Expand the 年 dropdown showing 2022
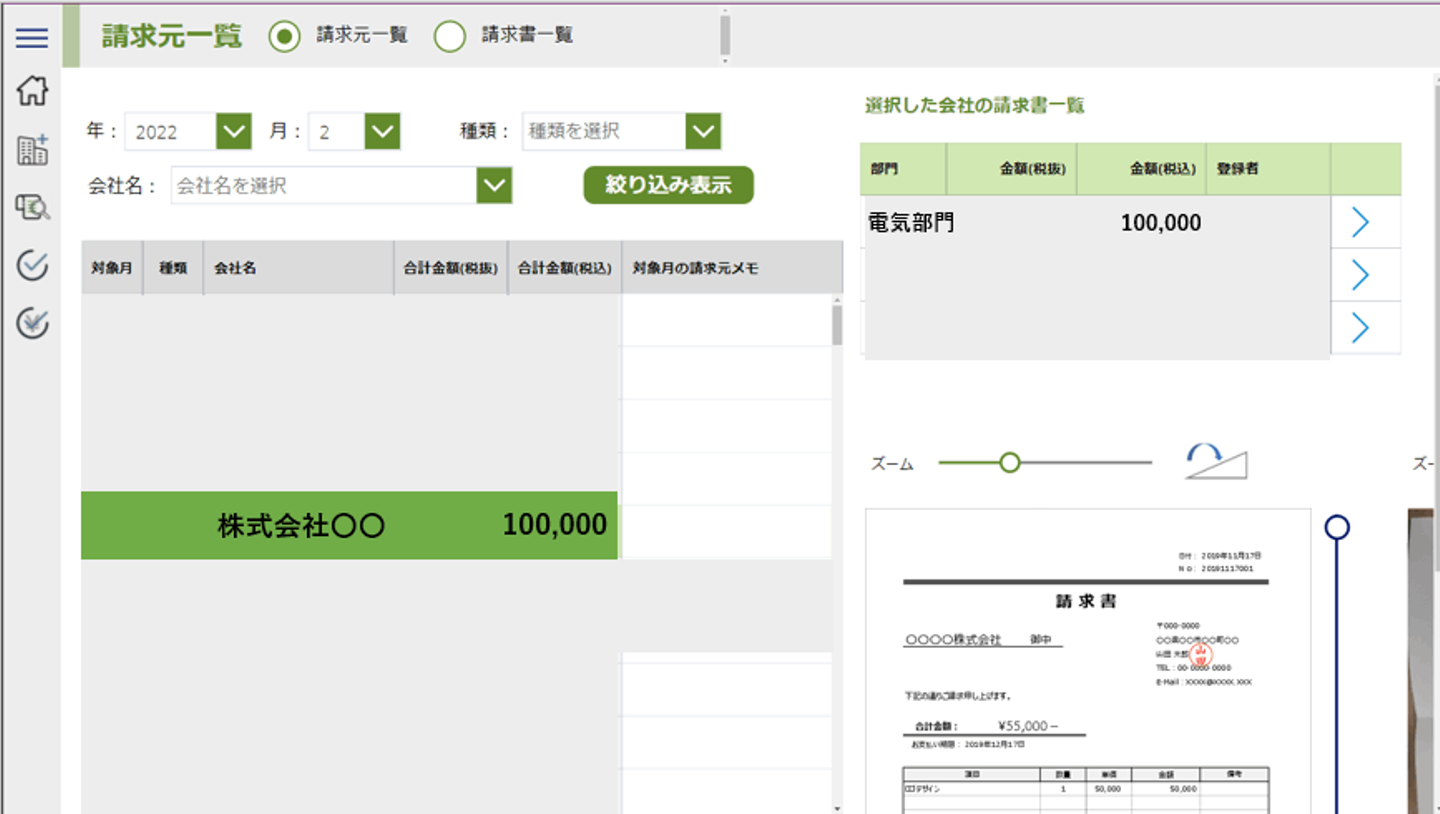 tap(234, 131)
